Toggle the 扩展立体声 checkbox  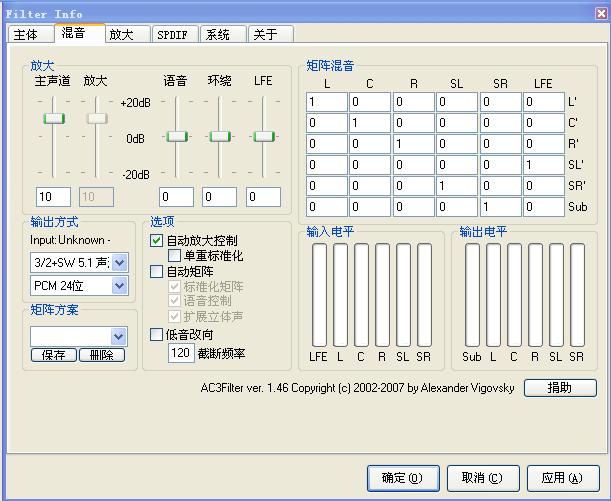[174, 316]
